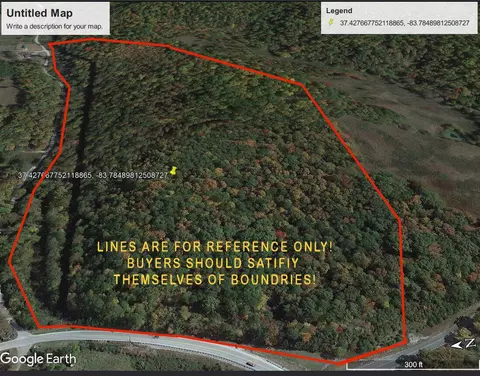Click the coordinate label beside the placemark
The image size is (480, 376).
(93, 175)
